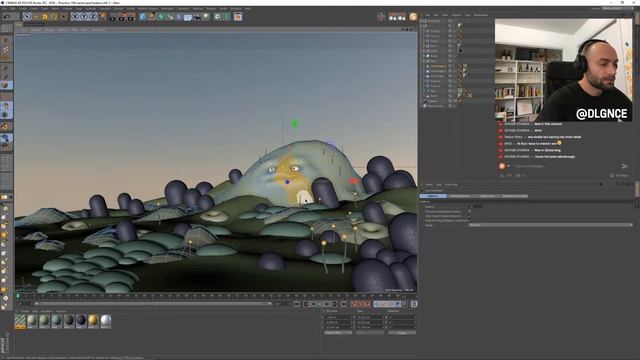640x360 pixels.
Task: Click the green Y-axis gizmo handle
Action: [295, 123]
